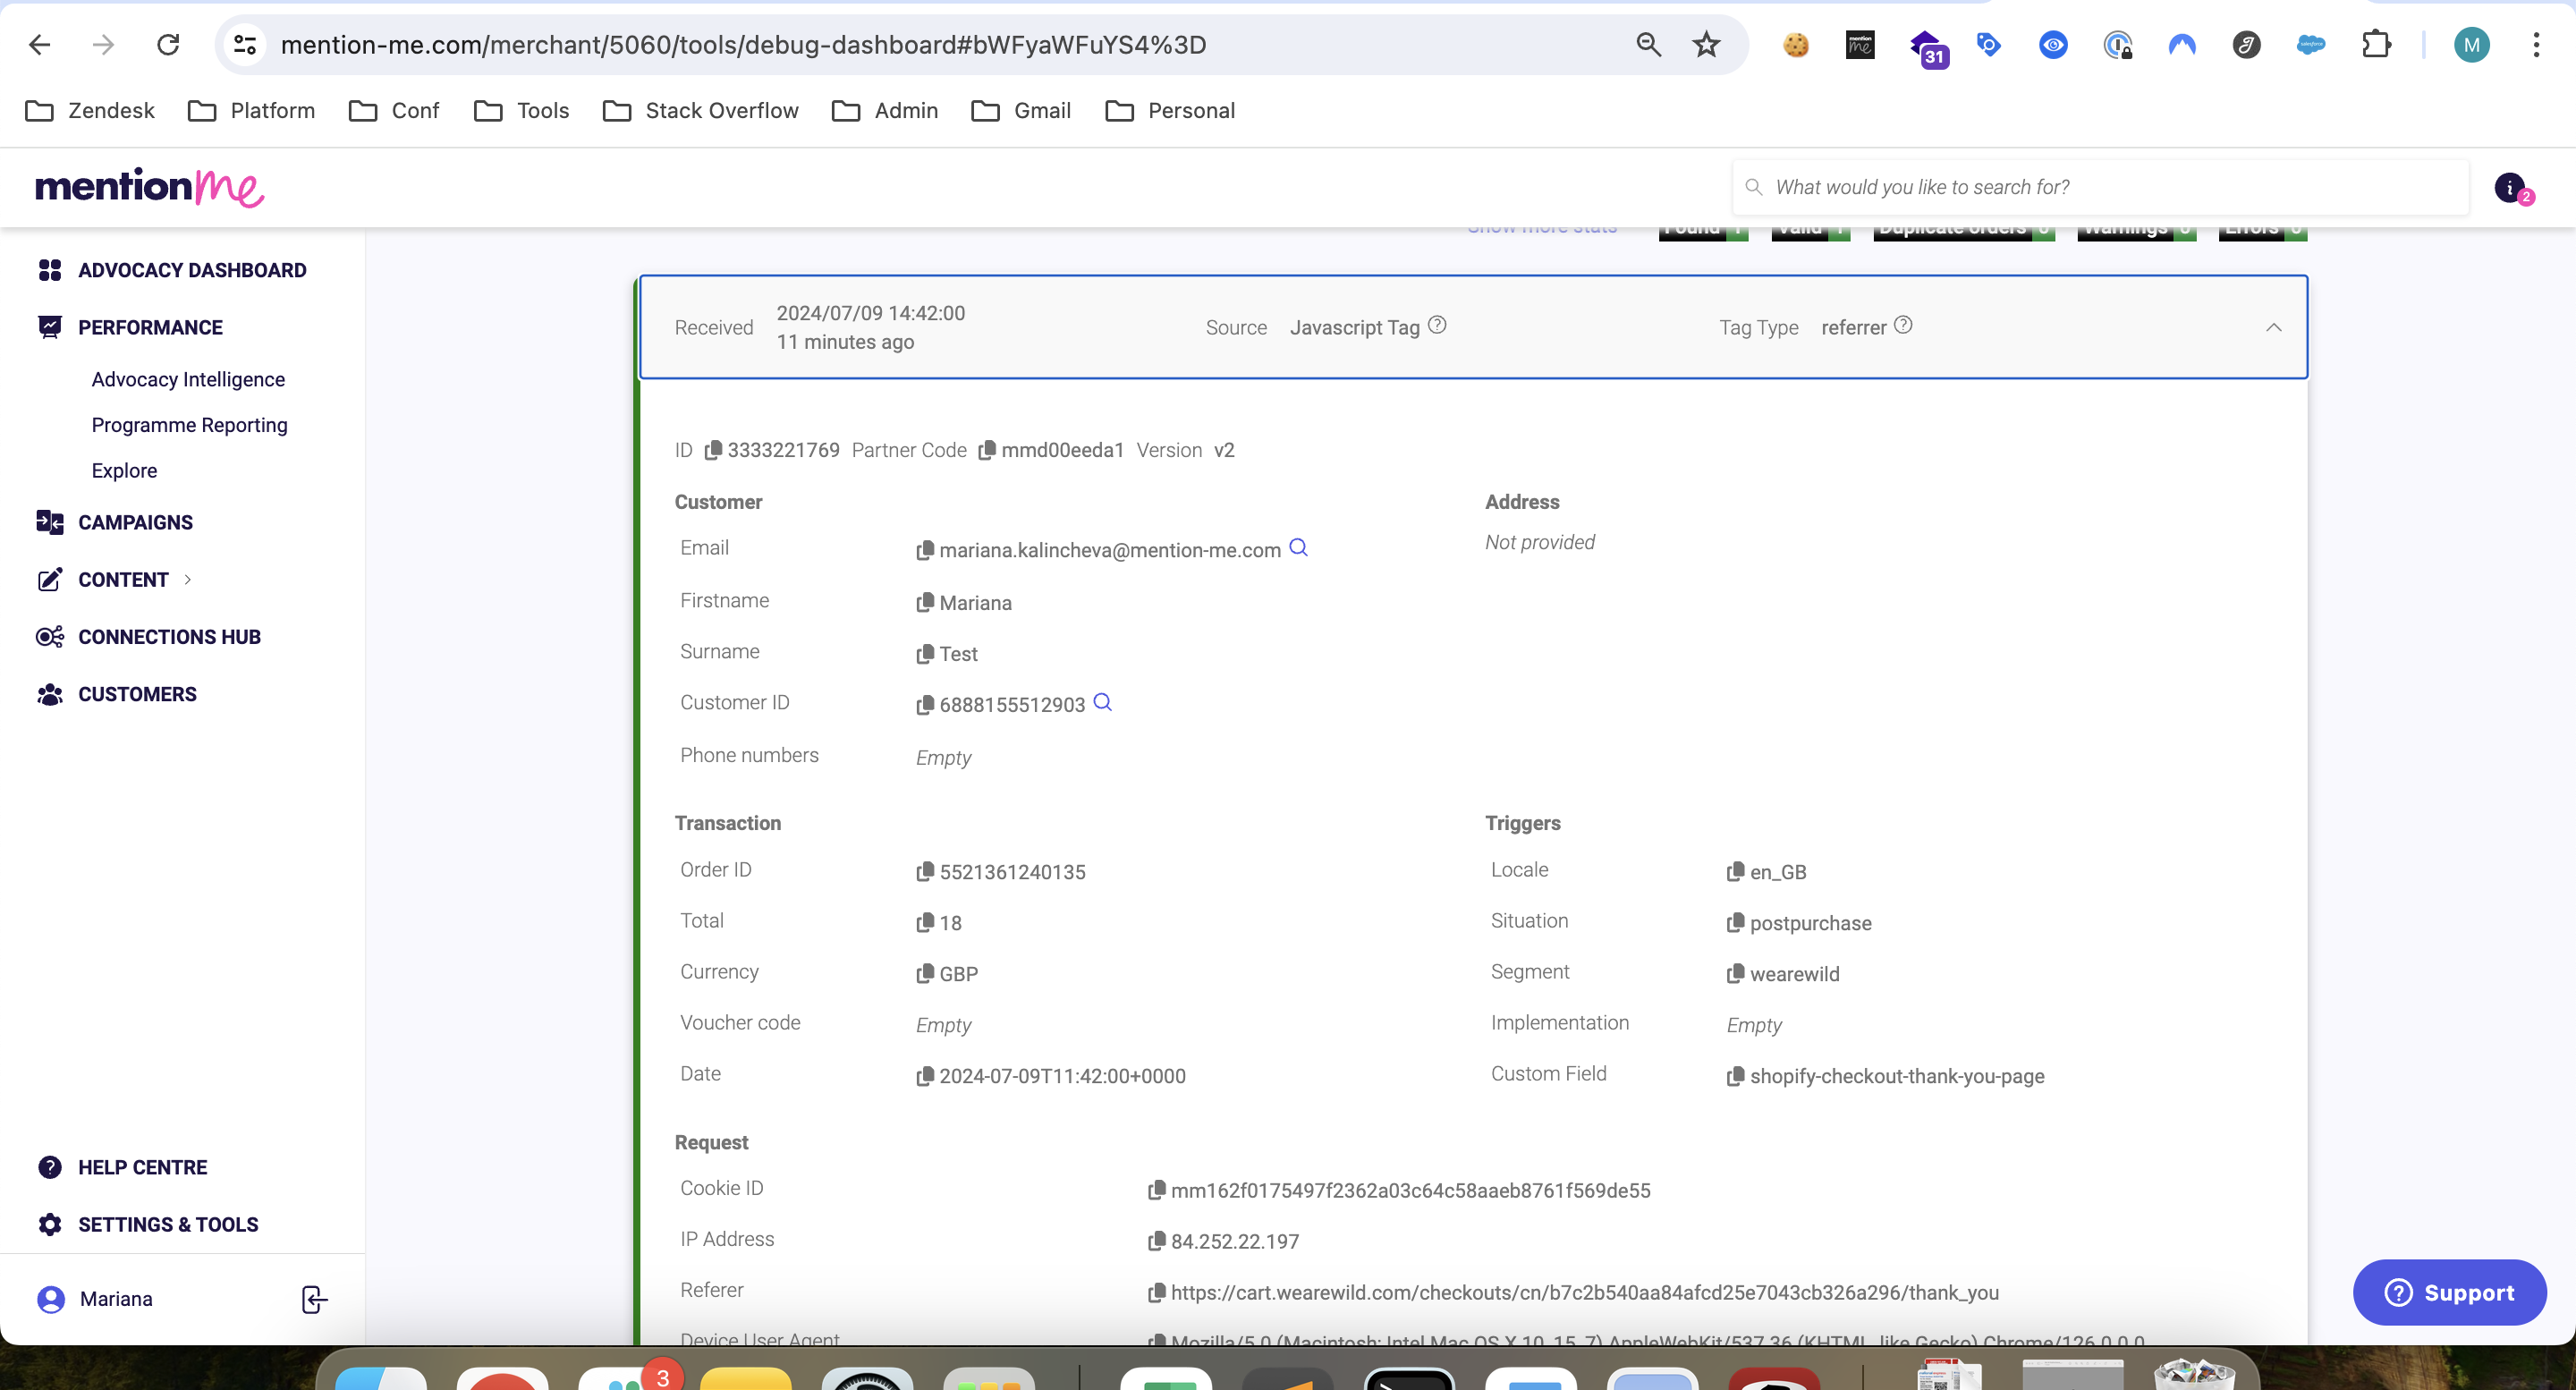Bookmark this page with the star icon
The image size is (2576, 1390).
point(1706,45)
